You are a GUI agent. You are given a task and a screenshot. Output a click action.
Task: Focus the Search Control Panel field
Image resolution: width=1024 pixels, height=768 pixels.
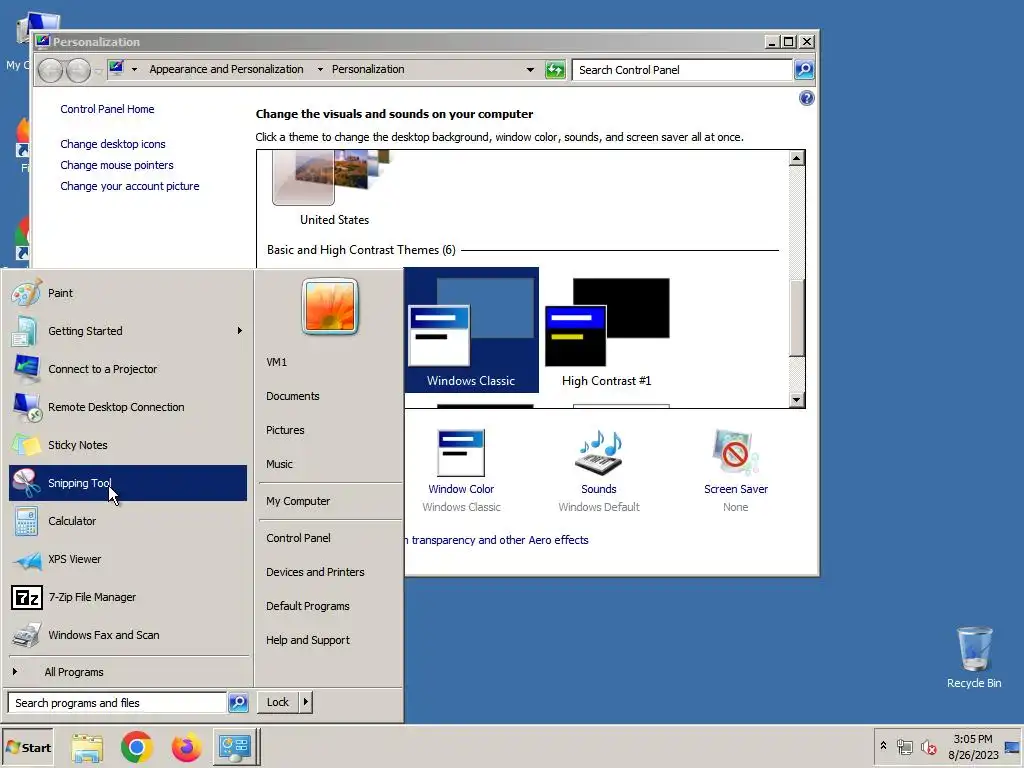[x=682, y=70]
